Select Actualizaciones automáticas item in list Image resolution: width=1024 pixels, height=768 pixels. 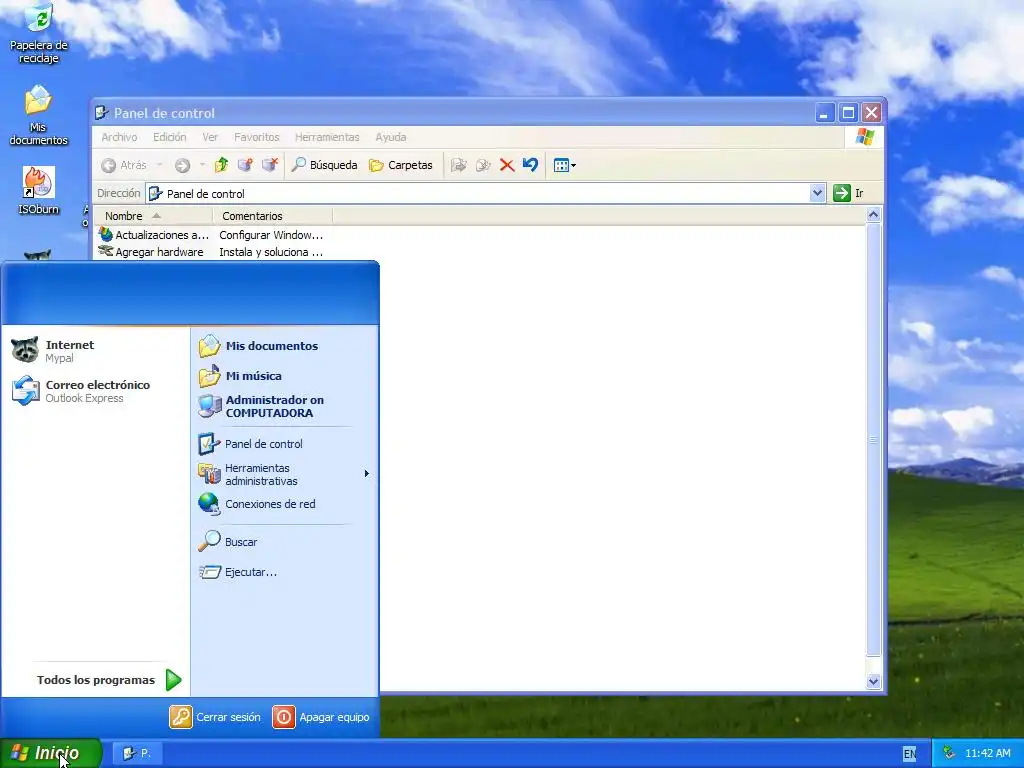click(154, 235)
